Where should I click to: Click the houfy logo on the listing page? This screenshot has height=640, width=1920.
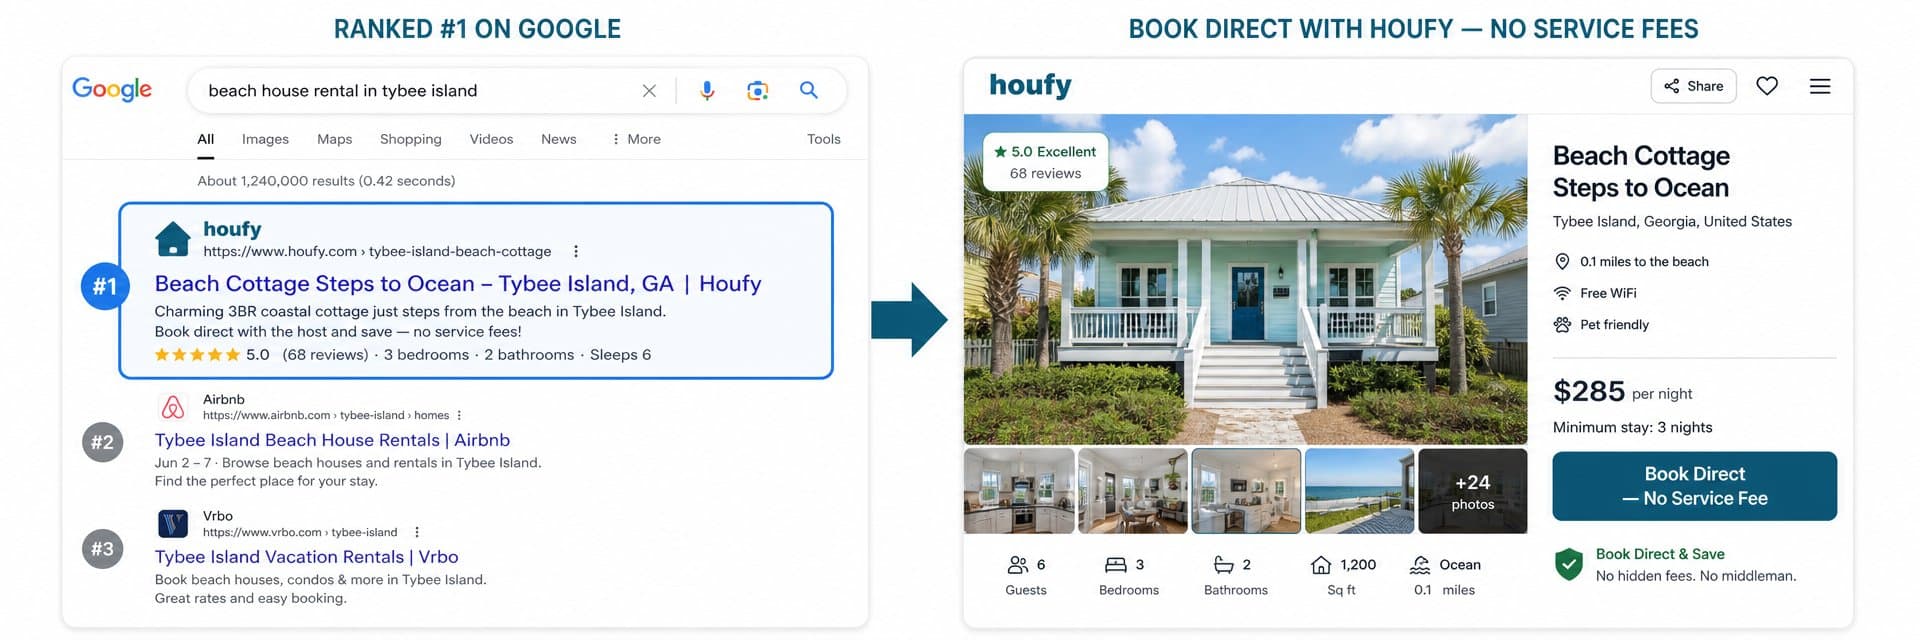tap(1030, 86)
